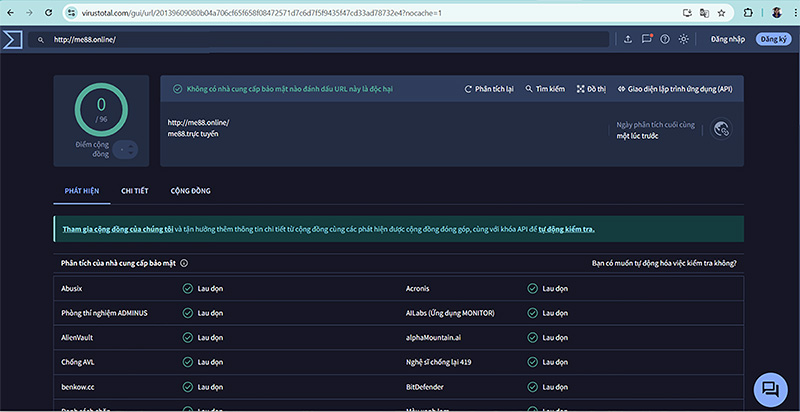Click the install app icon in address bar
The height and width of the screenshot is (412, 800).
(687, 13)
